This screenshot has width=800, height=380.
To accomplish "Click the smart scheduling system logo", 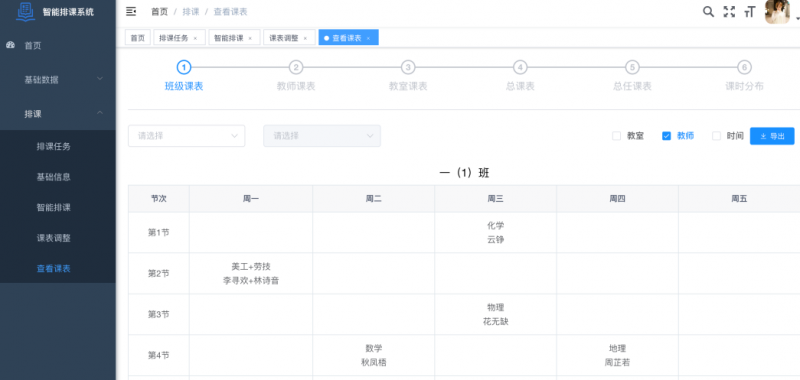I will coord(25,11).
